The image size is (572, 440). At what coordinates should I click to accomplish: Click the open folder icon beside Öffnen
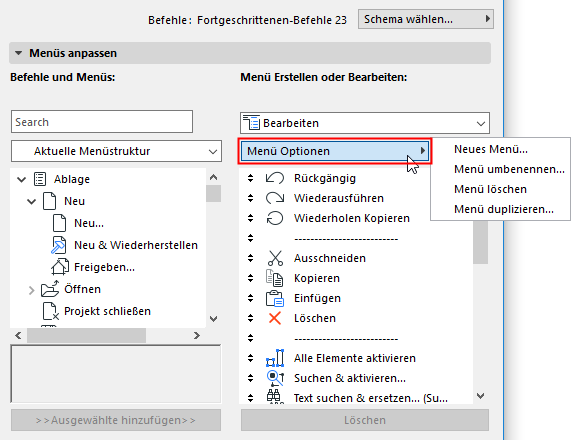50,289
